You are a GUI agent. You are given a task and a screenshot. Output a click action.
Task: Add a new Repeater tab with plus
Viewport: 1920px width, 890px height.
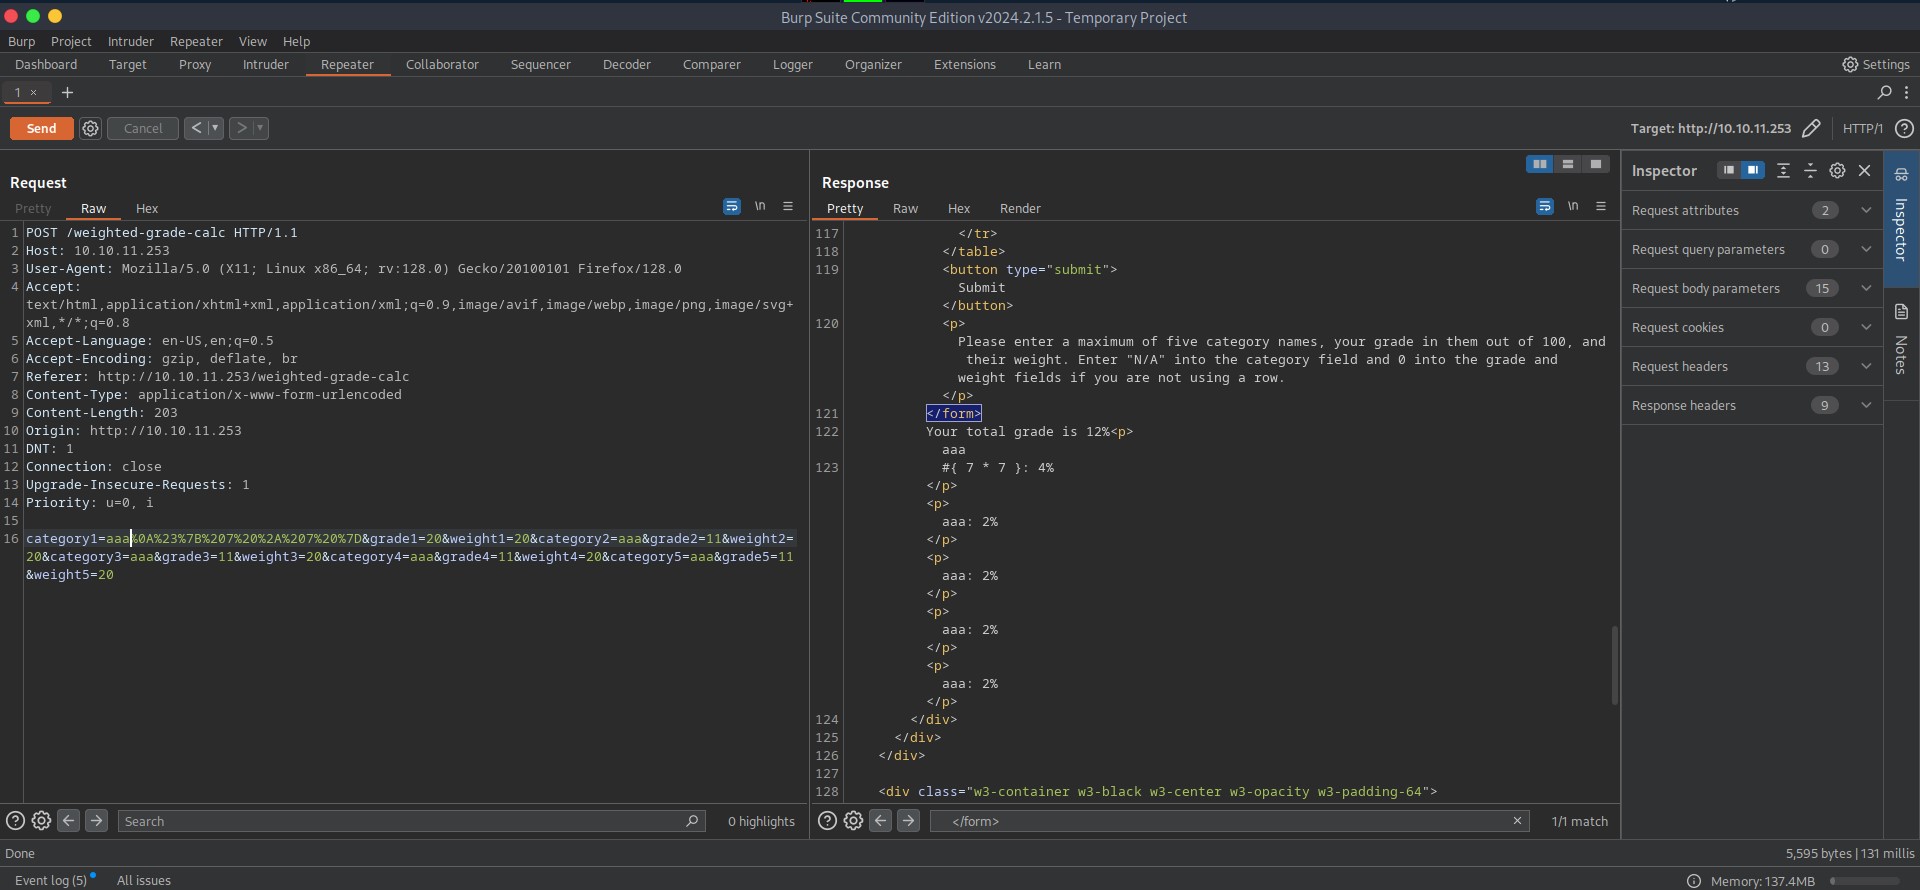pos(67,92)
